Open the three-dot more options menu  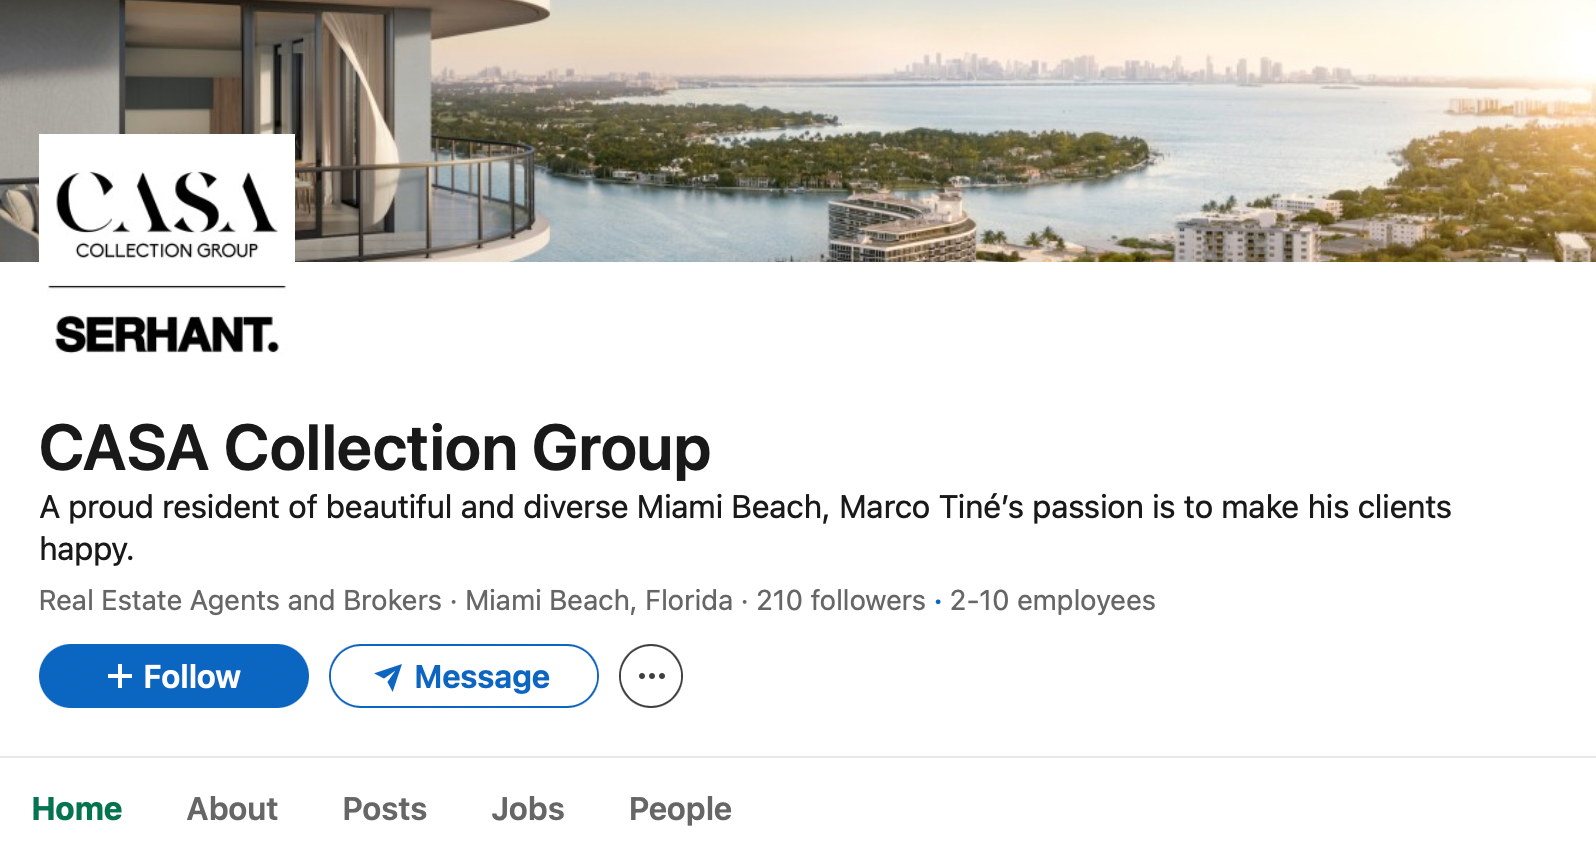point(651,676)
